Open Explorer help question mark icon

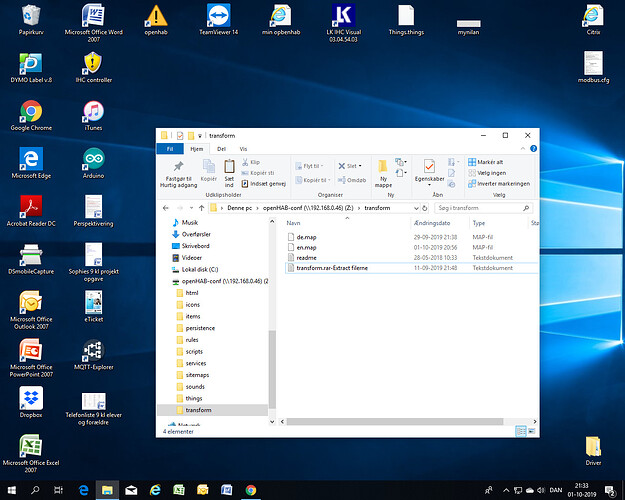[533, 148]
